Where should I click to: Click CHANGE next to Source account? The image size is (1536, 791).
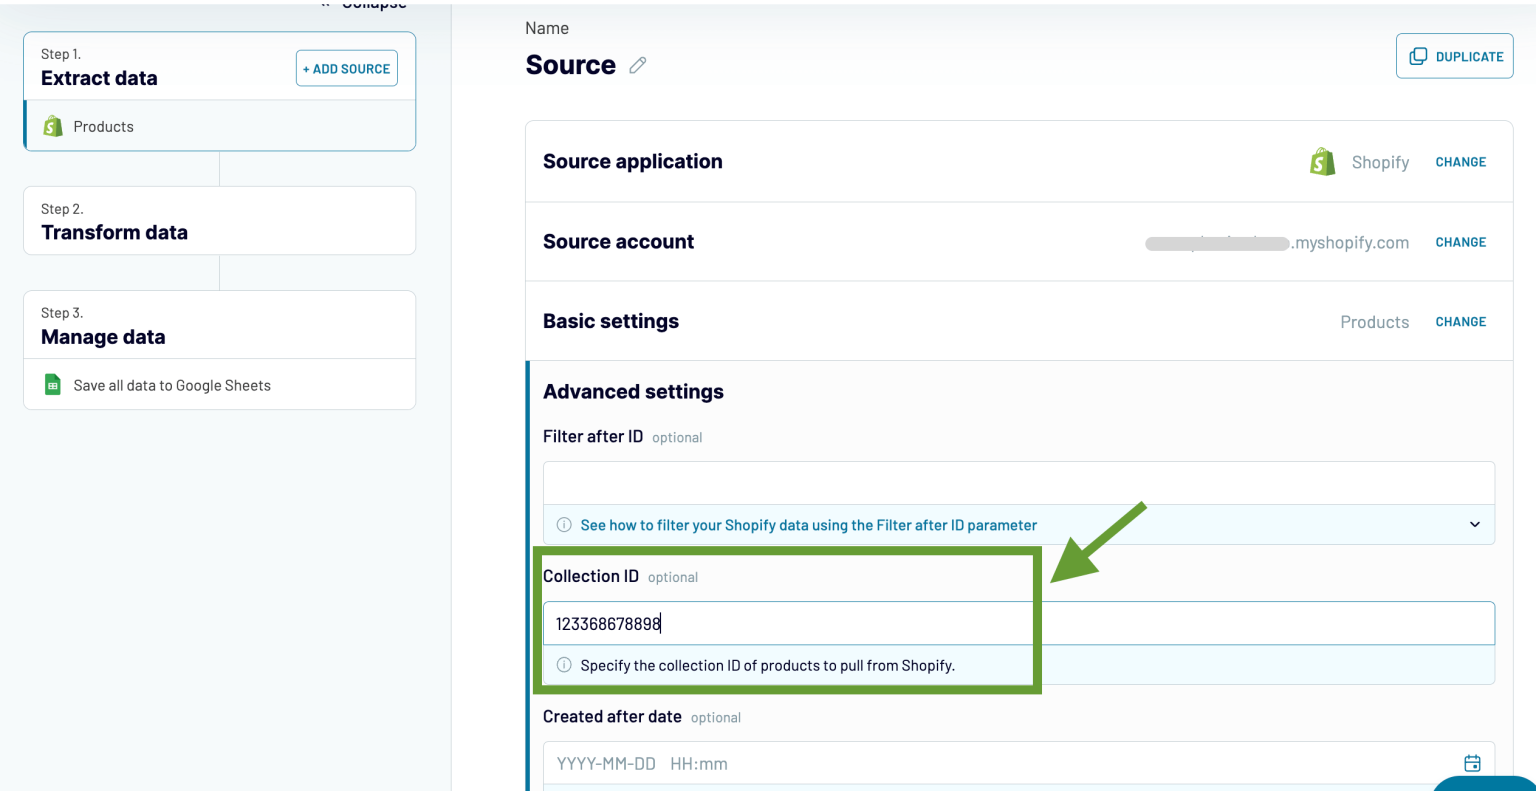coord(1460,241)
